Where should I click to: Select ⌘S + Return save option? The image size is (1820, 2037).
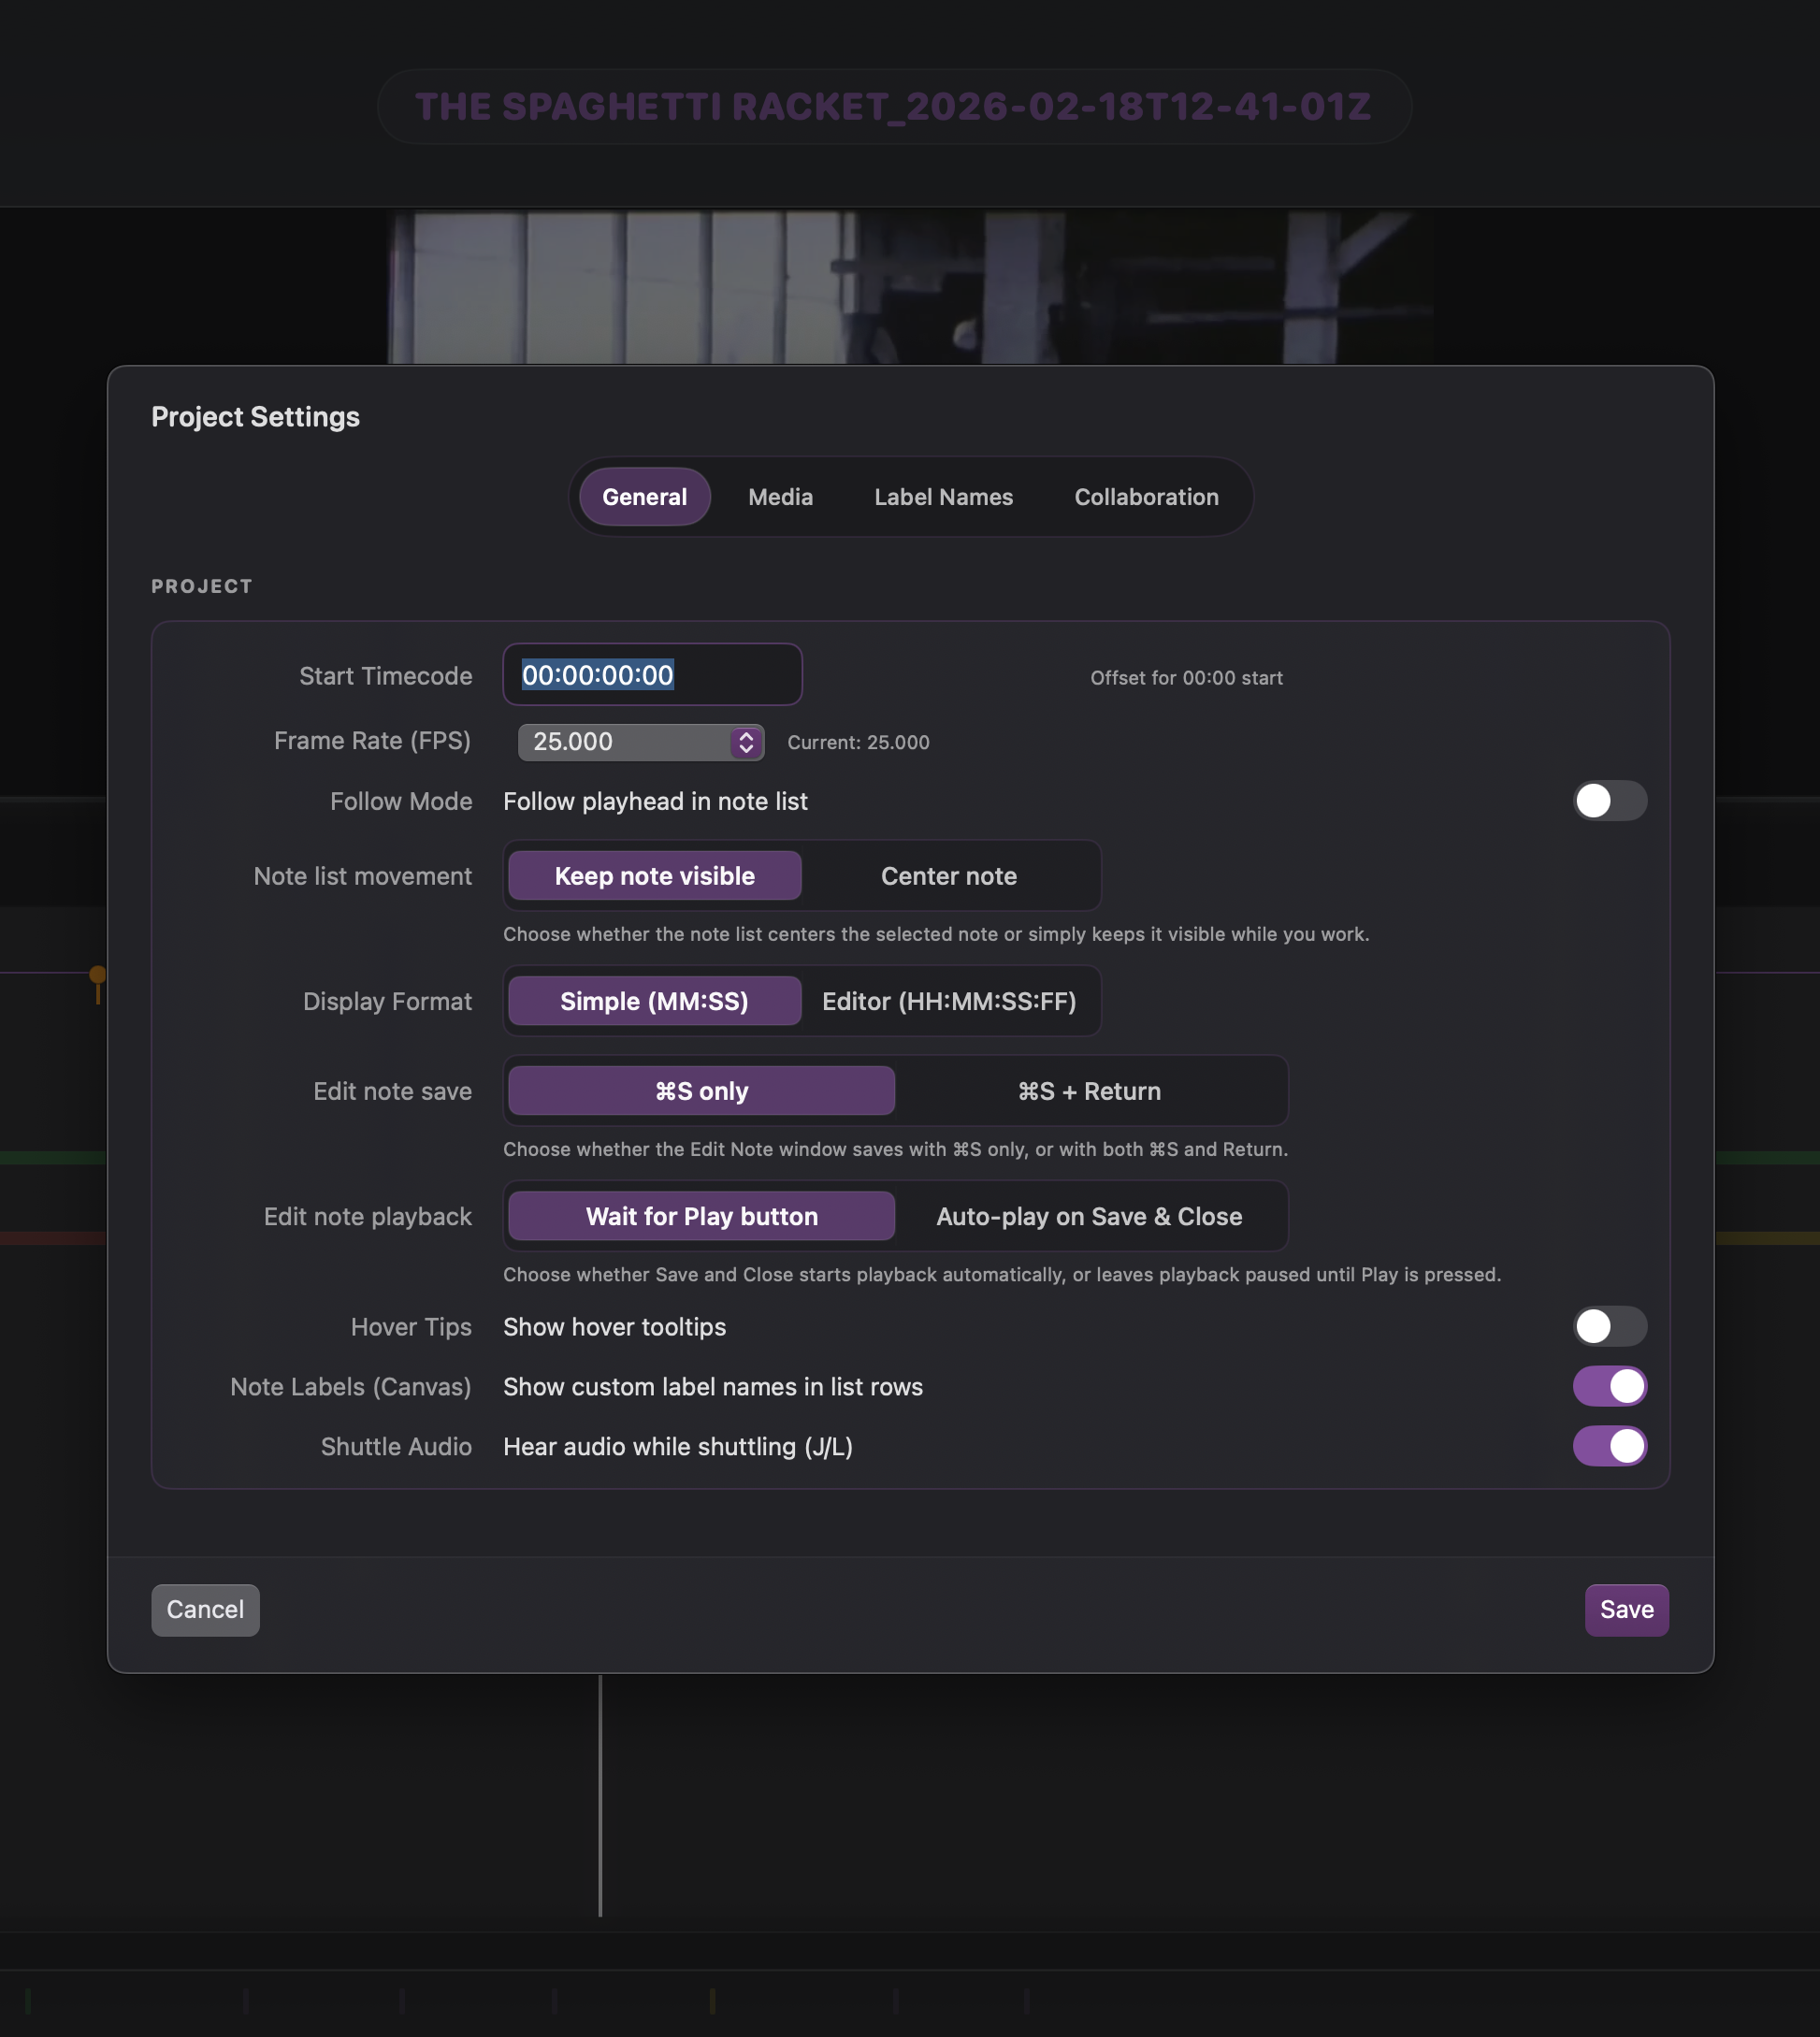[x=1090, y=1091]
